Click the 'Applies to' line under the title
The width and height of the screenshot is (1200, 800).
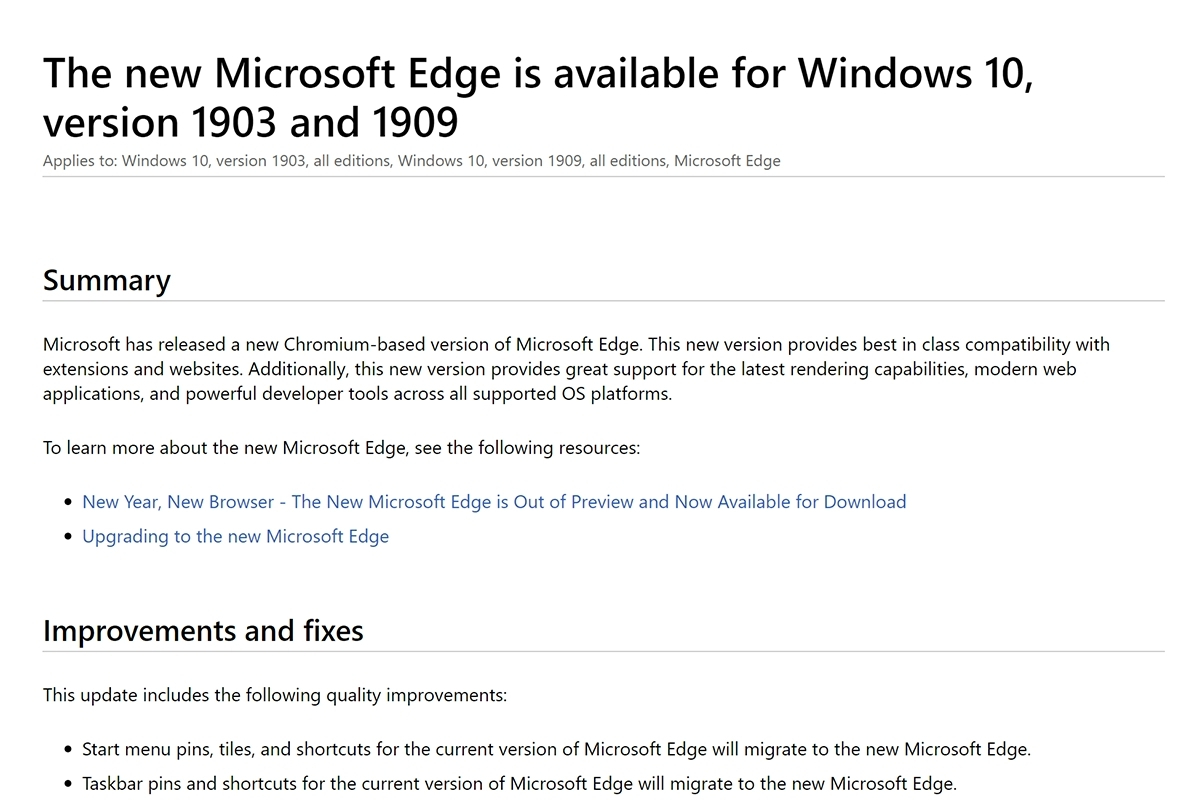412,161
